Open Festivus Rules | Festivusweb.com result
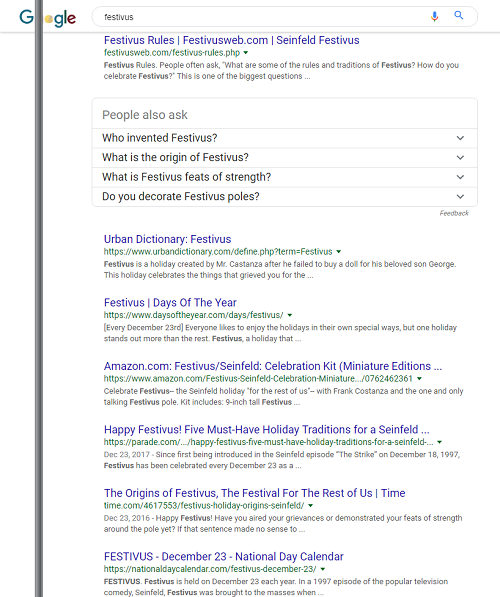This screenshot has width=500, height=597. coord(232,40)
